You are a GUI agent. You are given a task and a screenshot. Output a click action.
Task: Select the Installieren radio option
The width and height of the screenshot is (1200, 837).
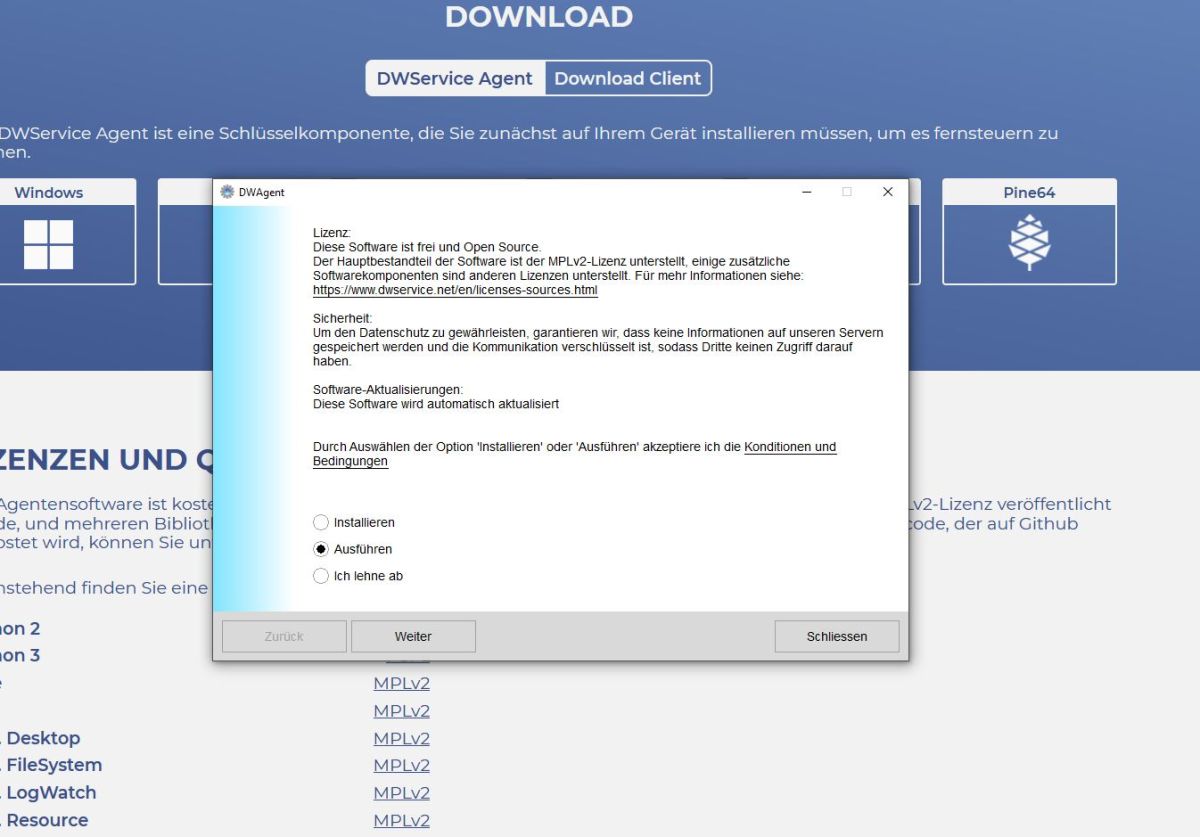[321, 522]
